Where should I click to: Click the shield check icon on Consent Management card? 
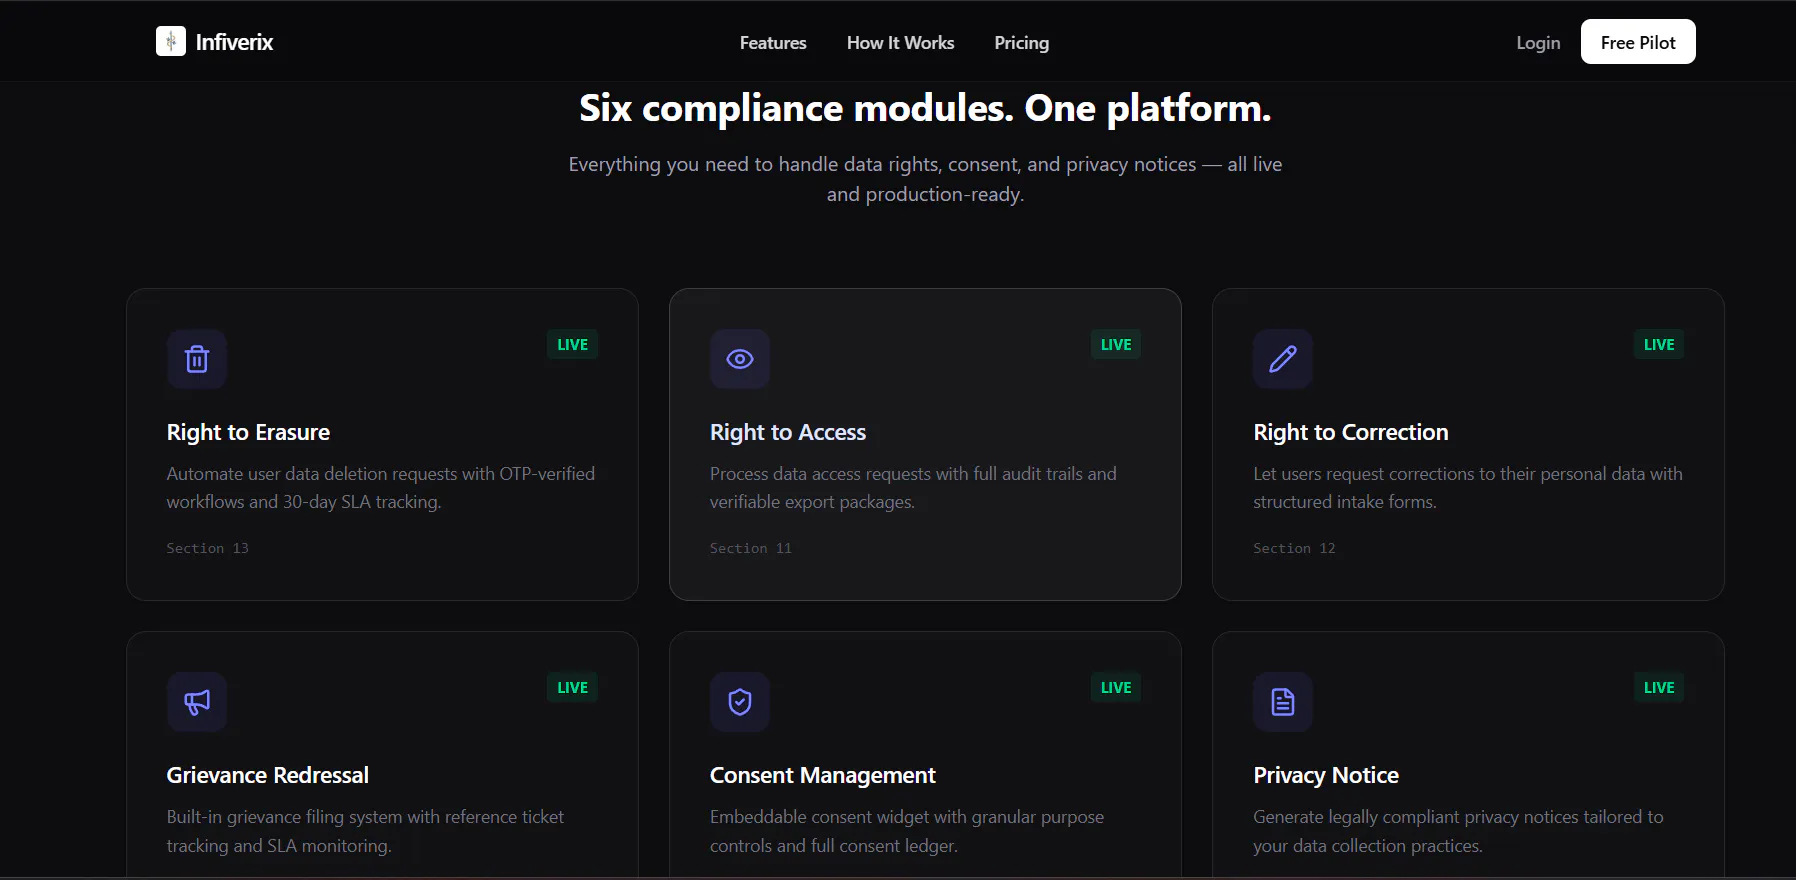pyautogui.click(x=740, y=702)
